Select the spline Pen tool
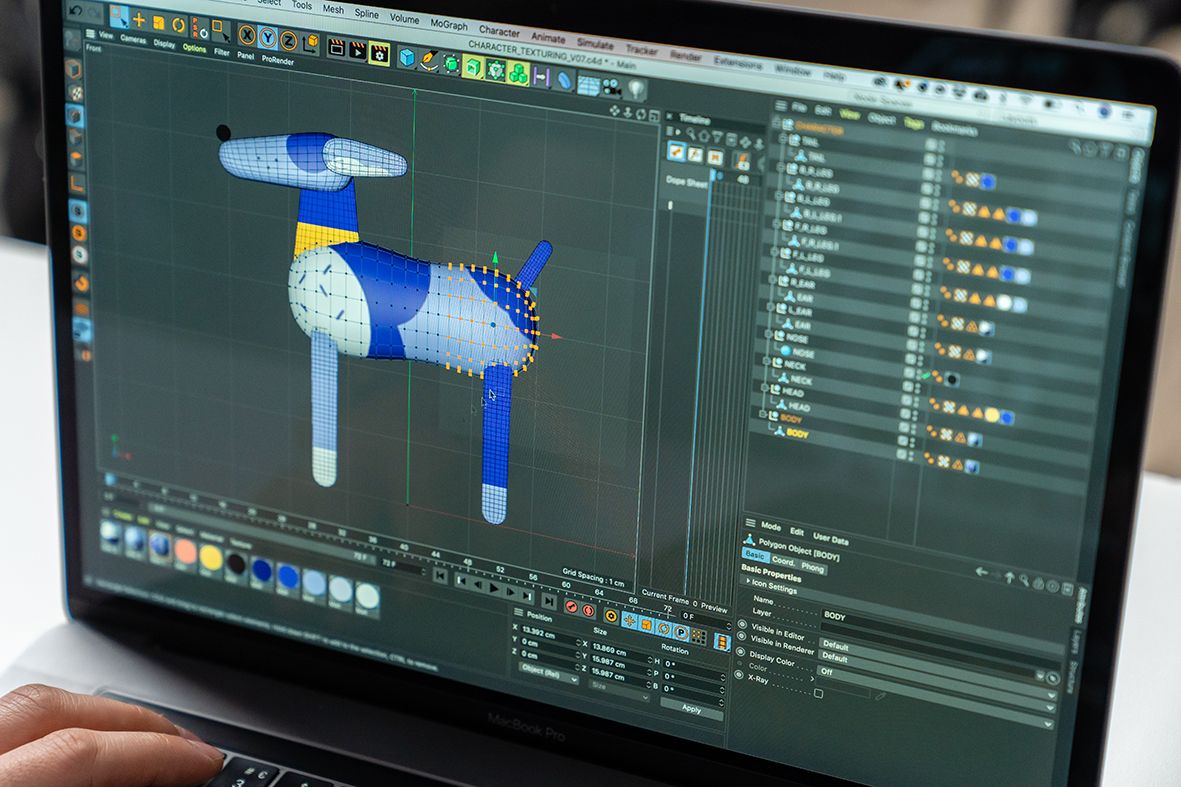 429,60
